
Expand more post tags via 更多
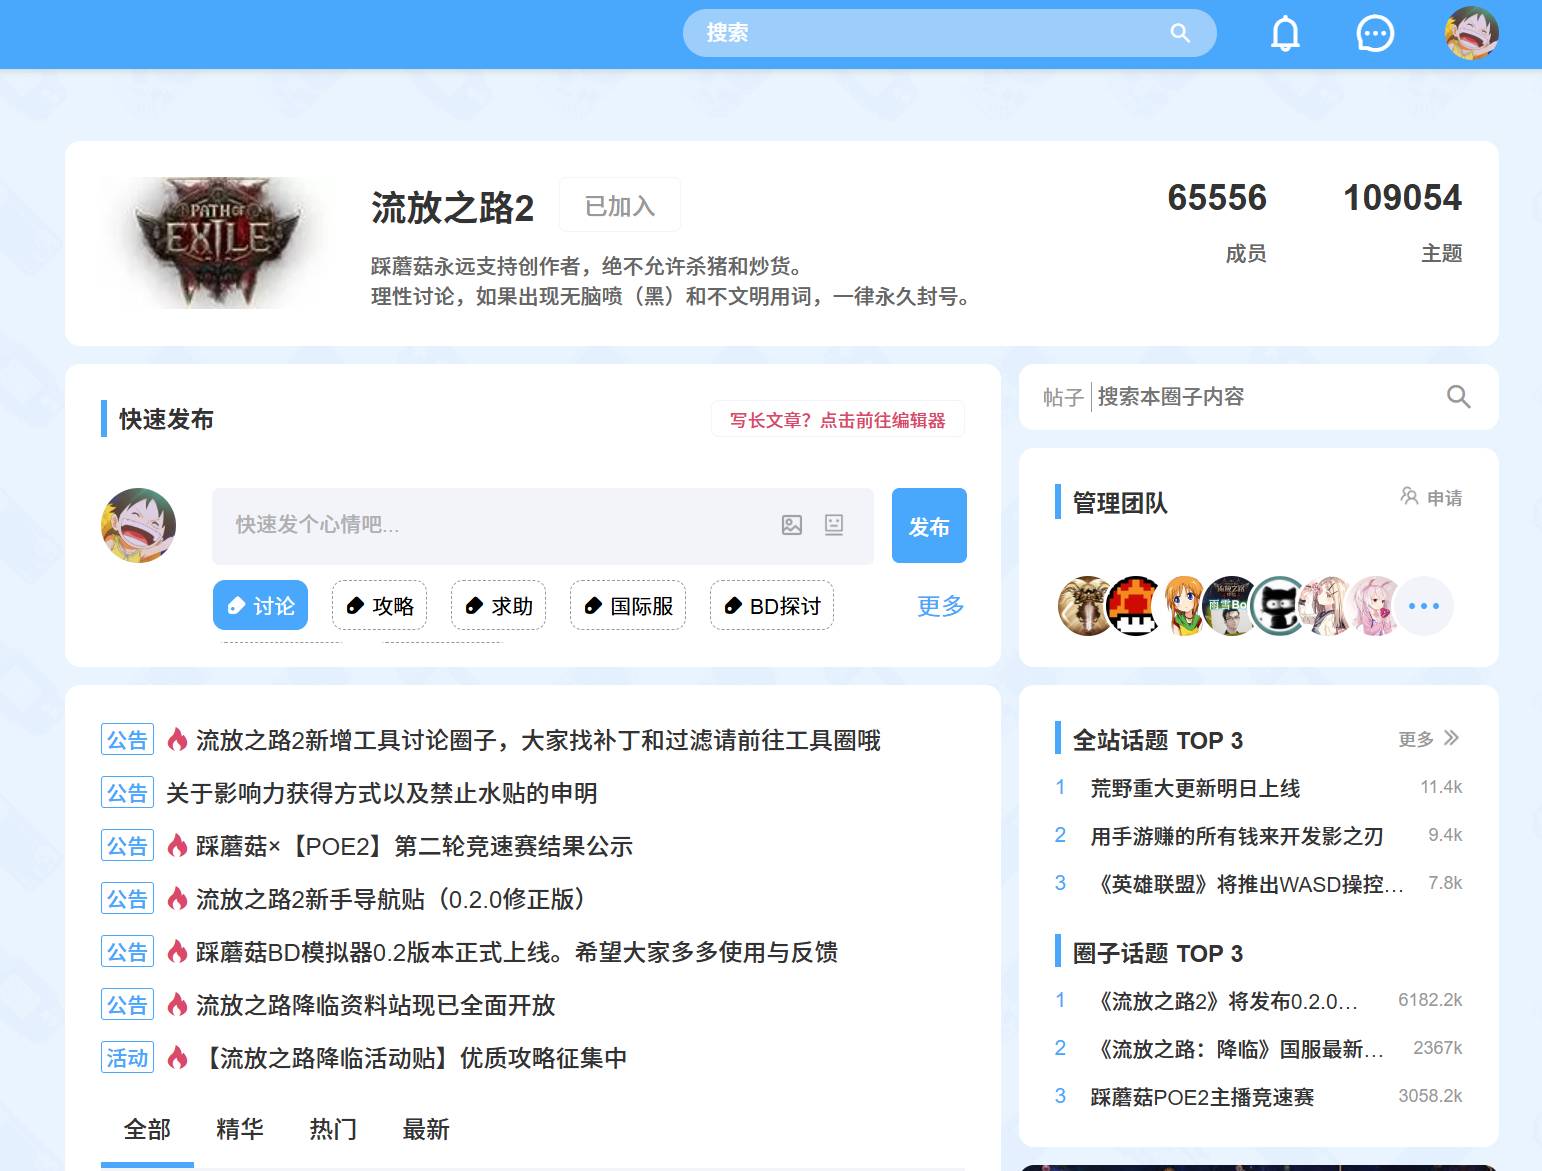[x=941, y=606]
